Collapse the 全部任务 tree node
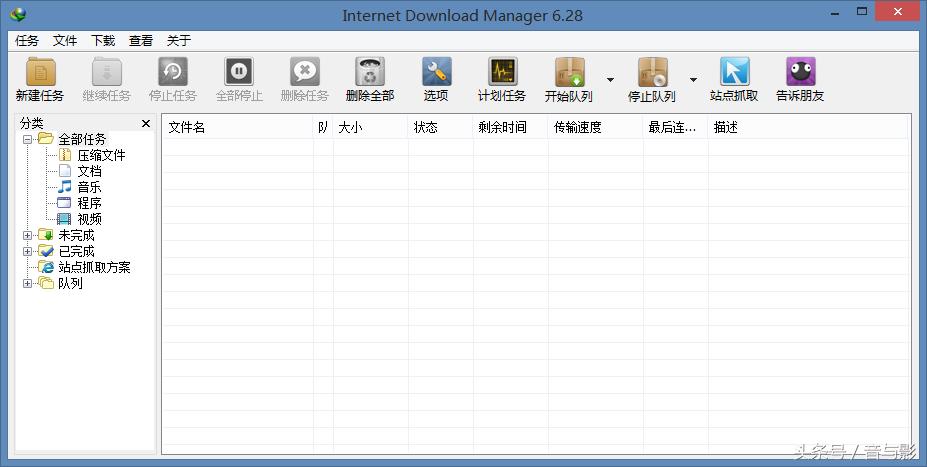 [x=27, y=140]
